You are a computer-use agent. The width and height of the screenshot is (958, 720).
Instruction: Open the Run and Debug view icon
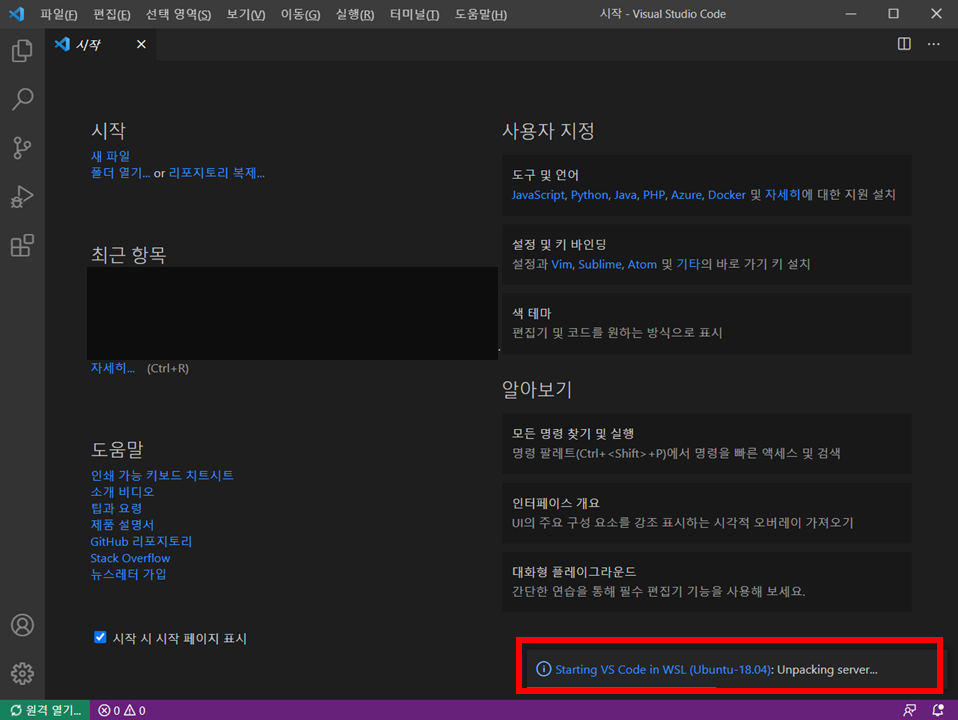22,197
